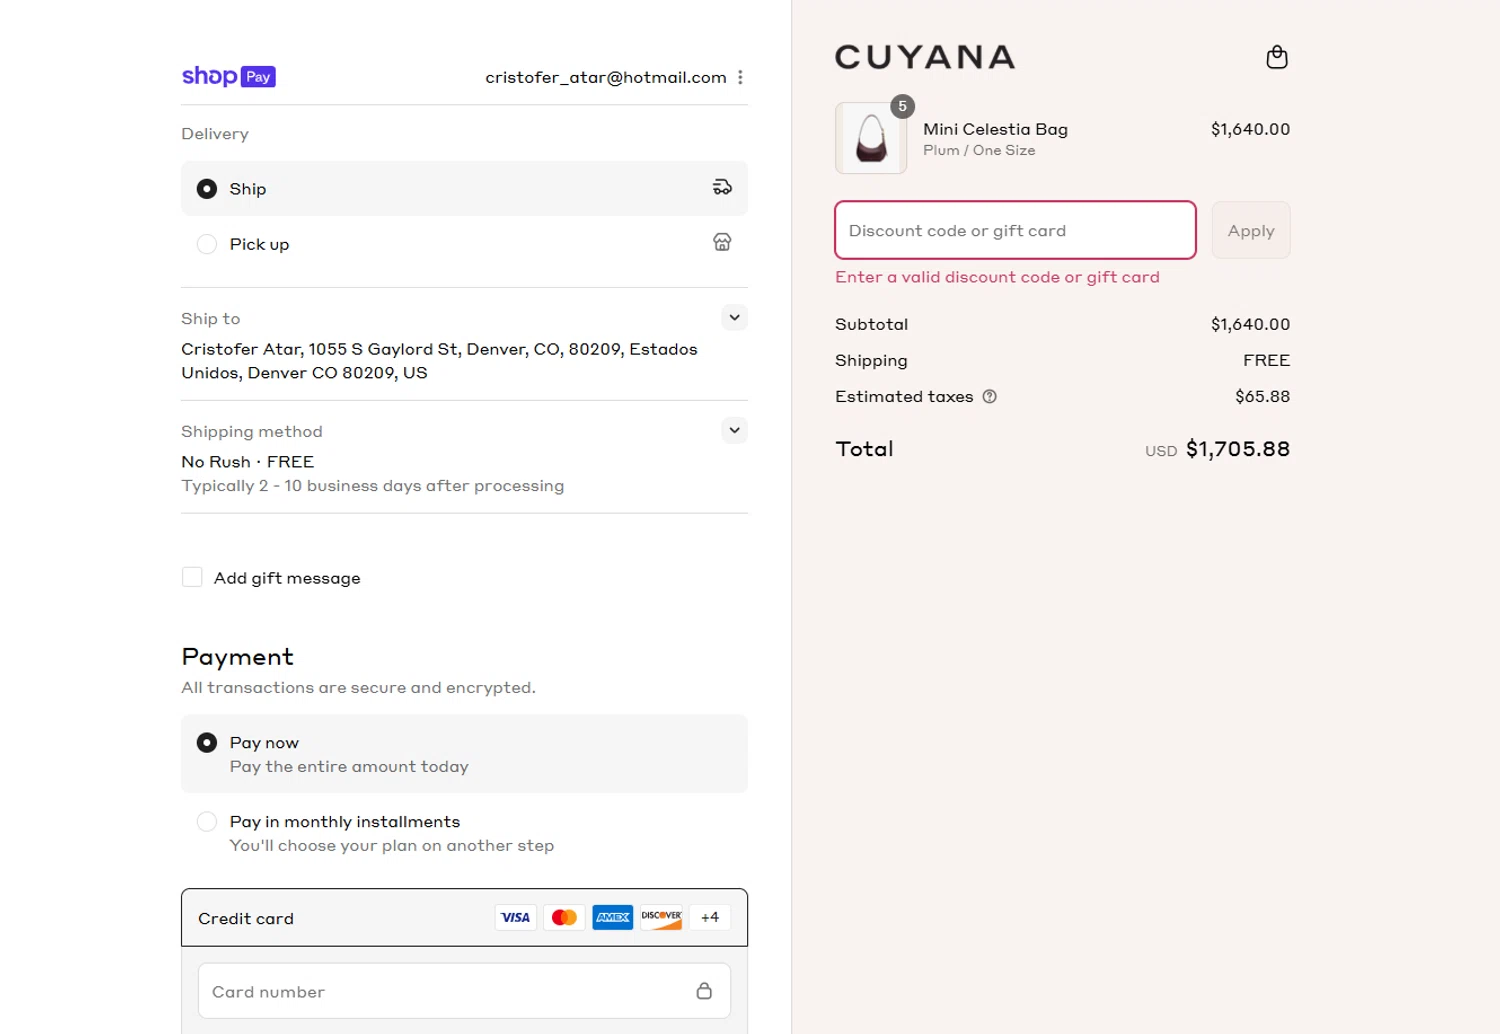Focus the Card number field

[464, 991]
